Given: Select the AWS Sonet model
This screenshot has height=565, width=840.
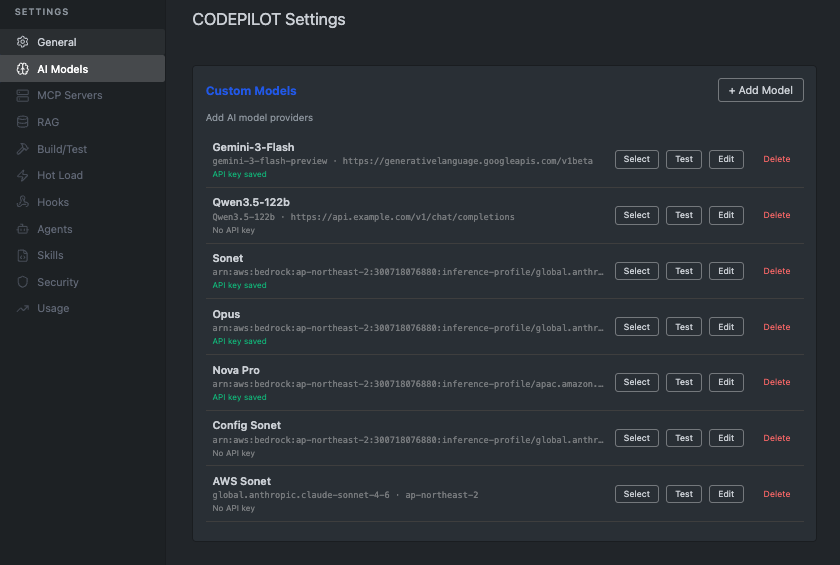Looking at the screenshot, I should click(x=636, y=494).
